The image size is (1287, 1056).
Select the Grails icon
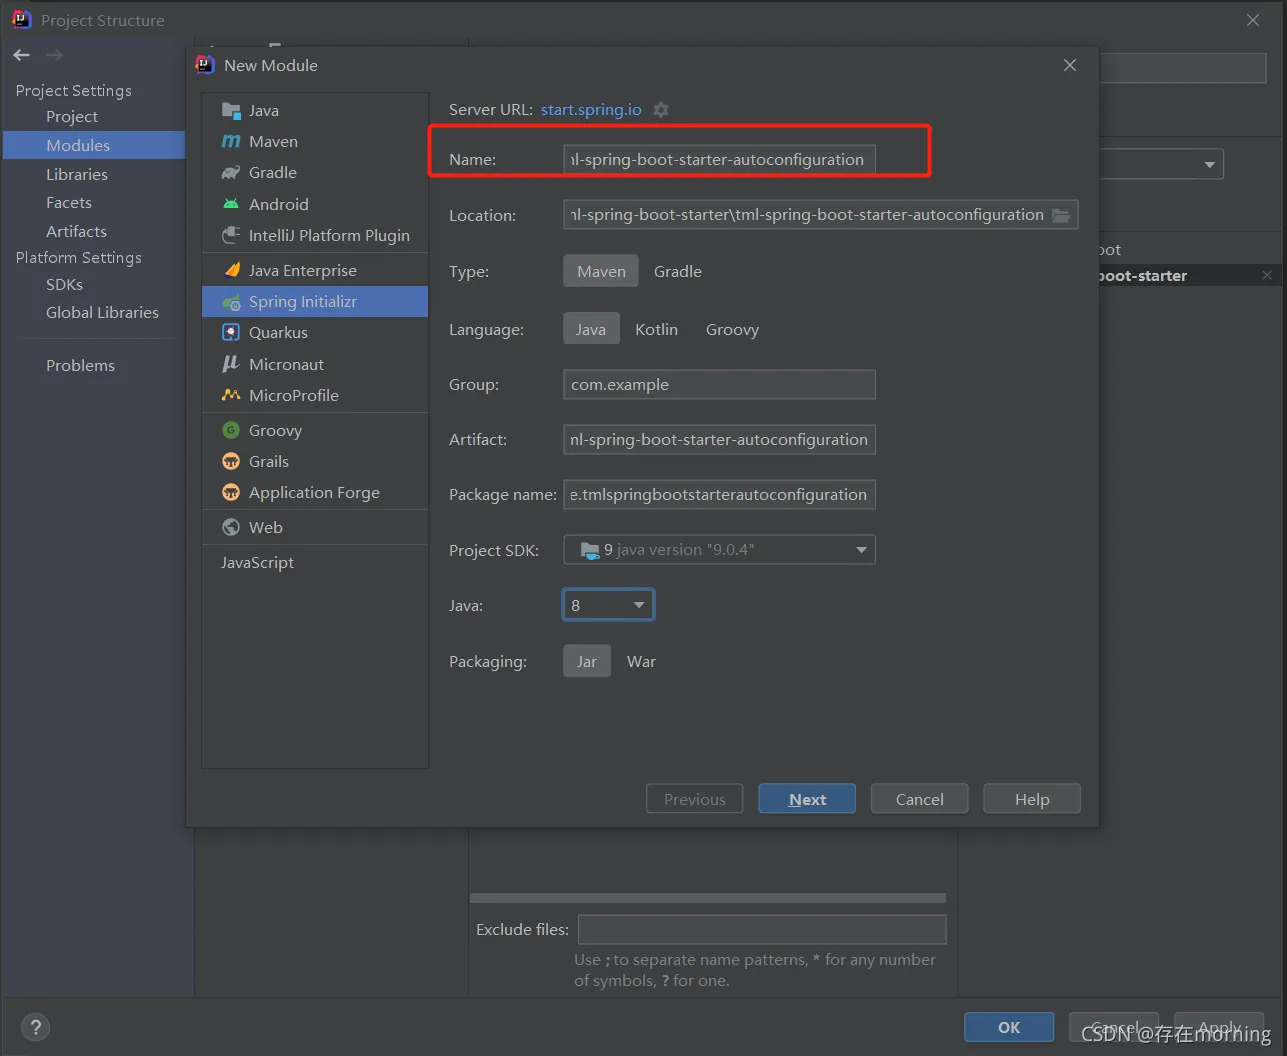tap(231, 461)
